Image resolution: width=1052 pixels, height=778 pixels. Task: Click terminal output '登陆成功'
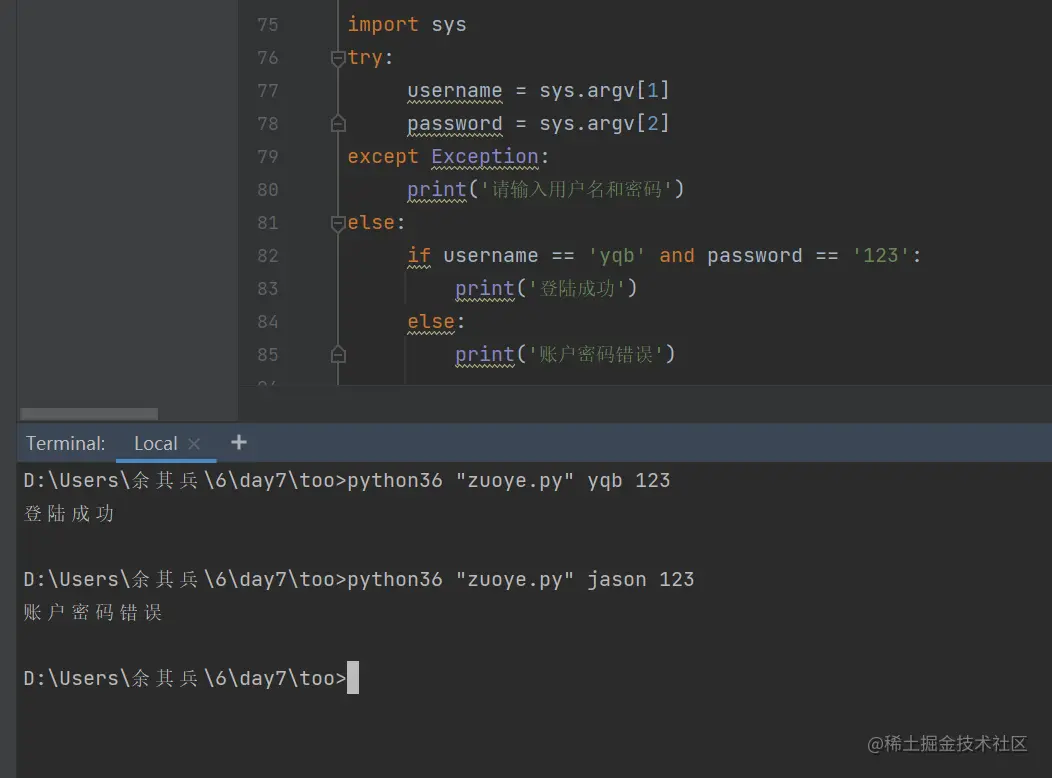pos(69,514)
